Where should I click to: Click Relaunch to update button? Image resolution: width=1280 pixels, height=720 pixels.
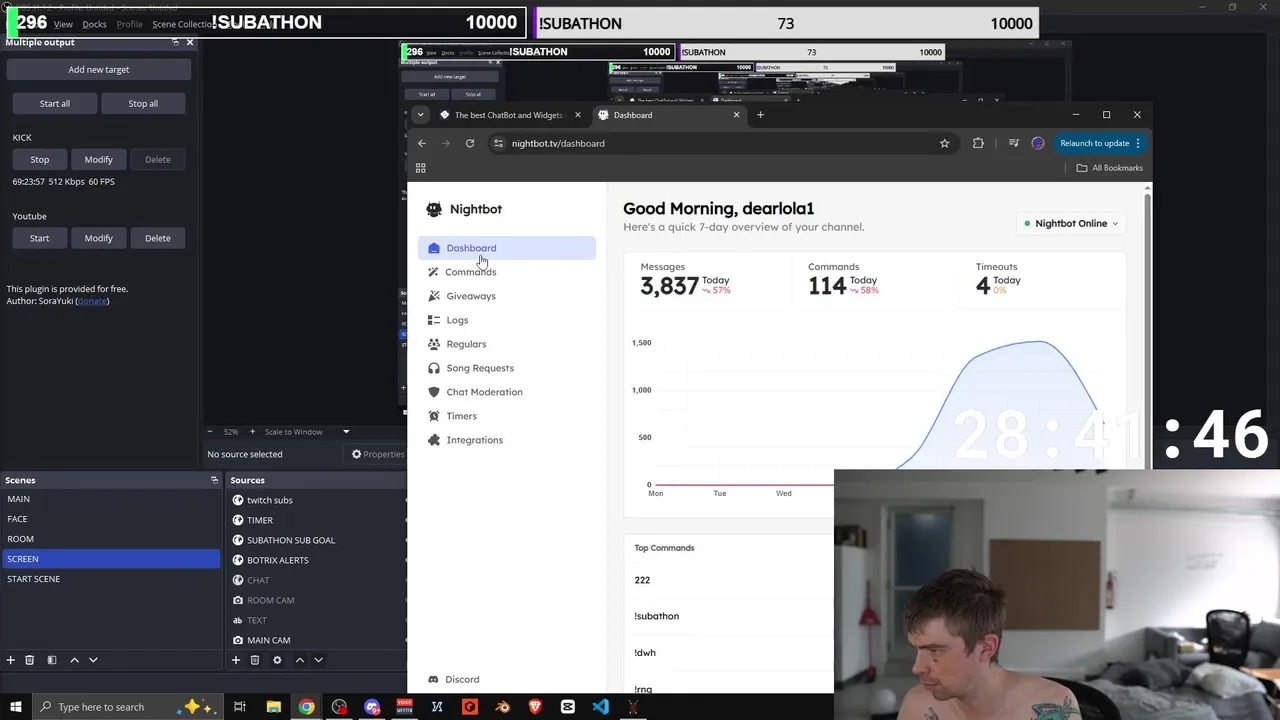click(x=1095, y=143)
